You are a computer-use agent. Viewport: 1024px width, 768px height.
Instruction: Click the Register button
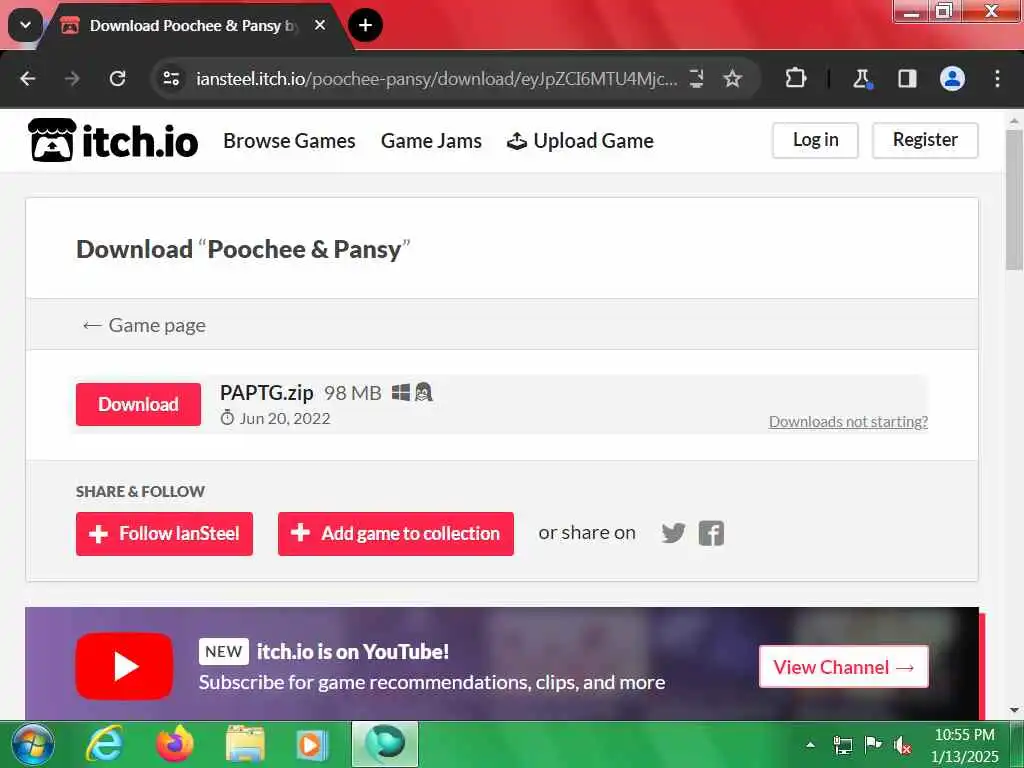(925, 140)
